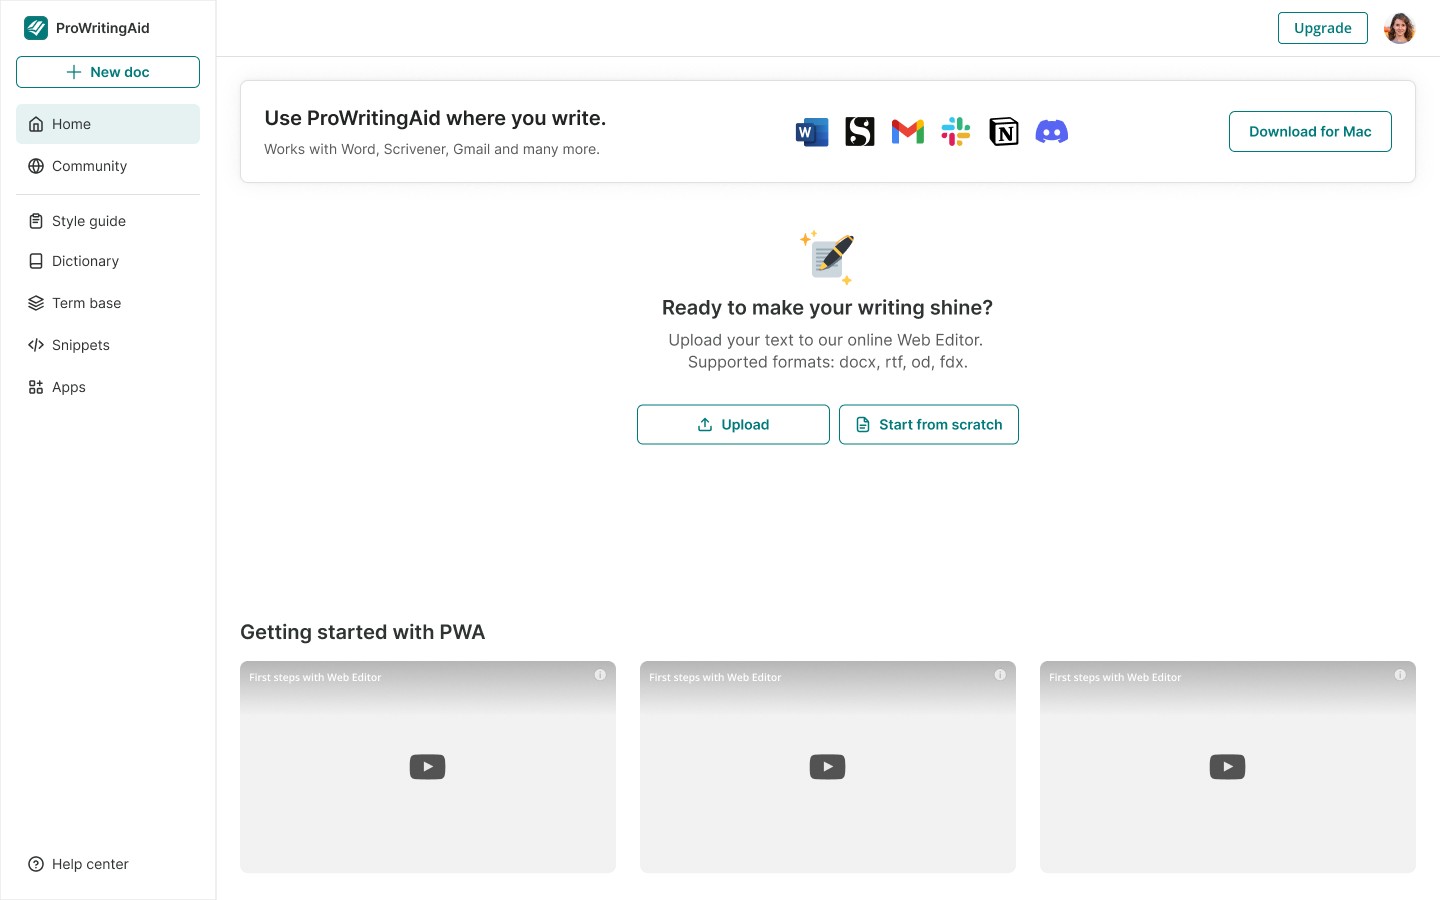Viewport: 1440px width, 900px height.
Task: Click 'Use ProWritingAid where you write.' heading
Action: [x=435, y=118]
